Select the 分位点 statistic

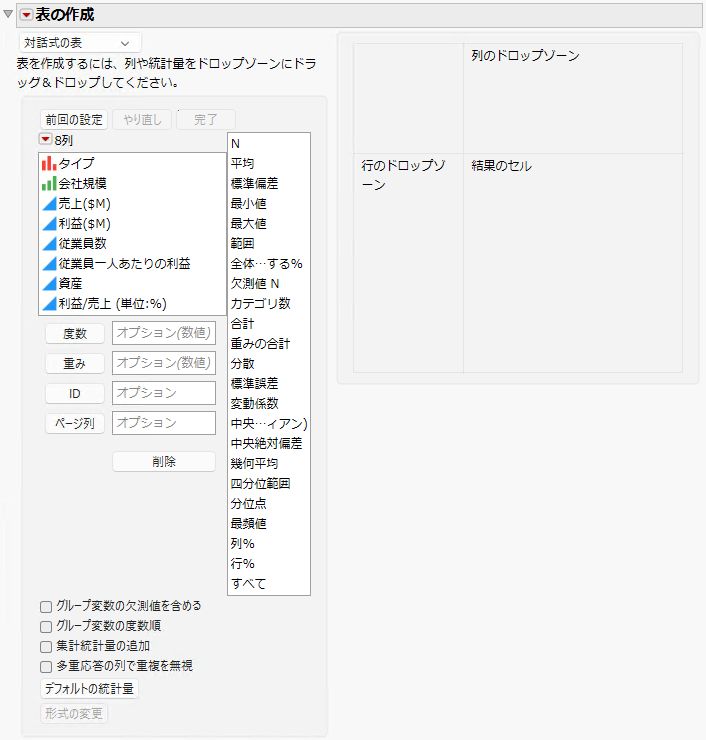coord(249,504)
